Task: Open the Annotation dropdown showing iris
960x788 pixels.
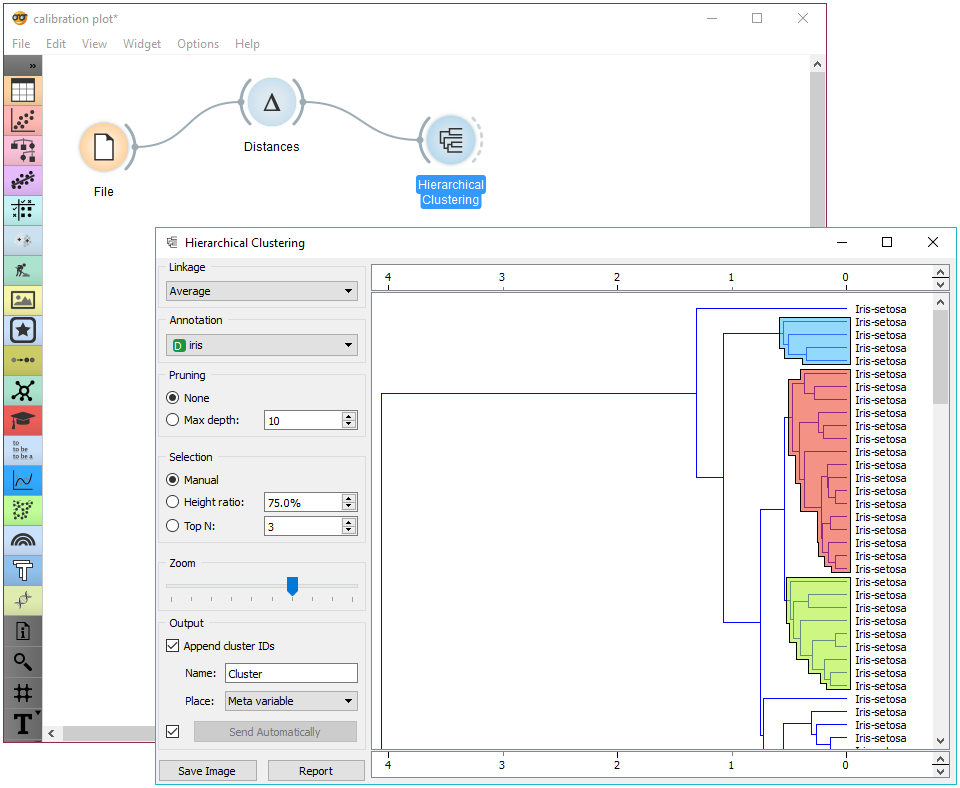Action: click(x=261, y=344)
